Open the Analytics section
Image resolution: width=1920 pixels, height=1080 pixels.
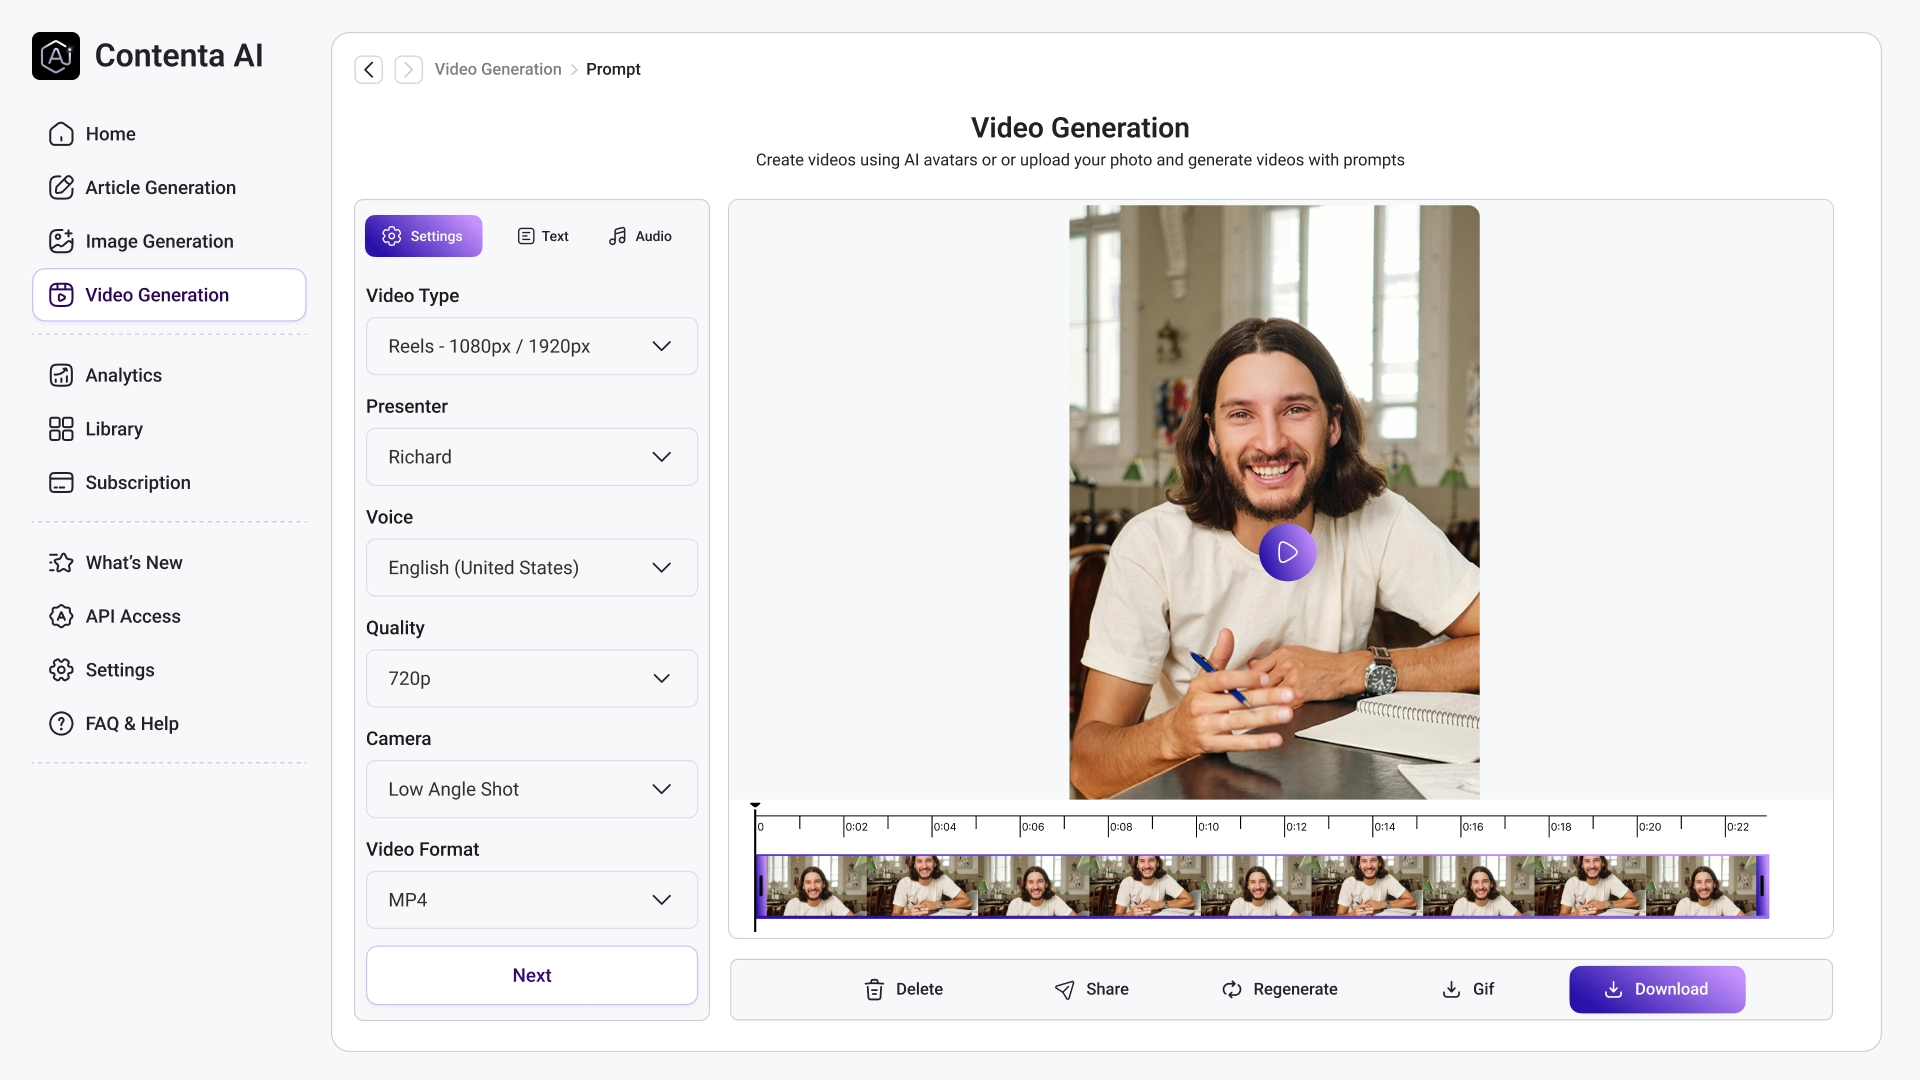pos(123,375)
